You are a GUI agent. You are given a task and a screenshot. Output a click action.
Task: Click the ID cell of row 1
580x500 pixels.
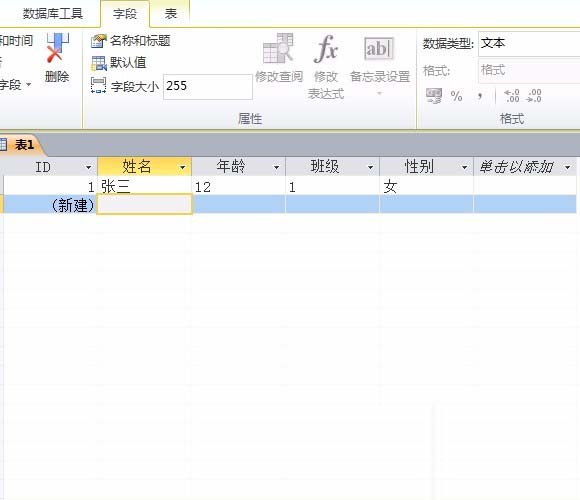pos(50,186)
